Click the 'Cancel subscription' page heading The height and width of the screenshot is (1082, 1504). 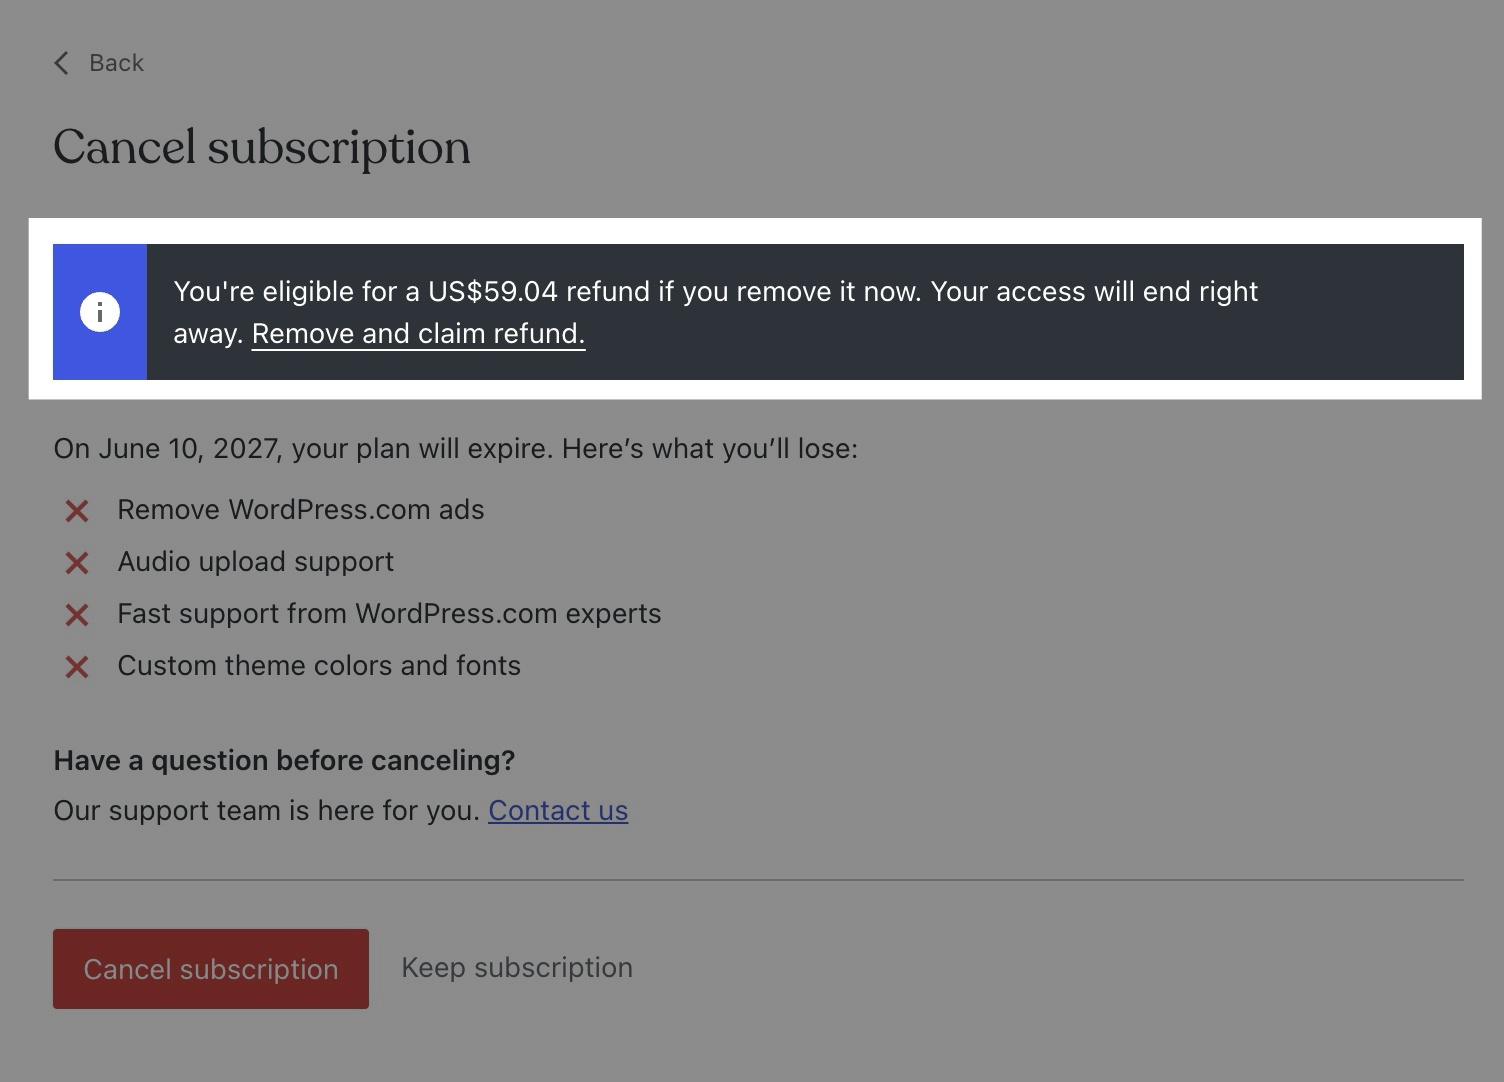(262, 148)
